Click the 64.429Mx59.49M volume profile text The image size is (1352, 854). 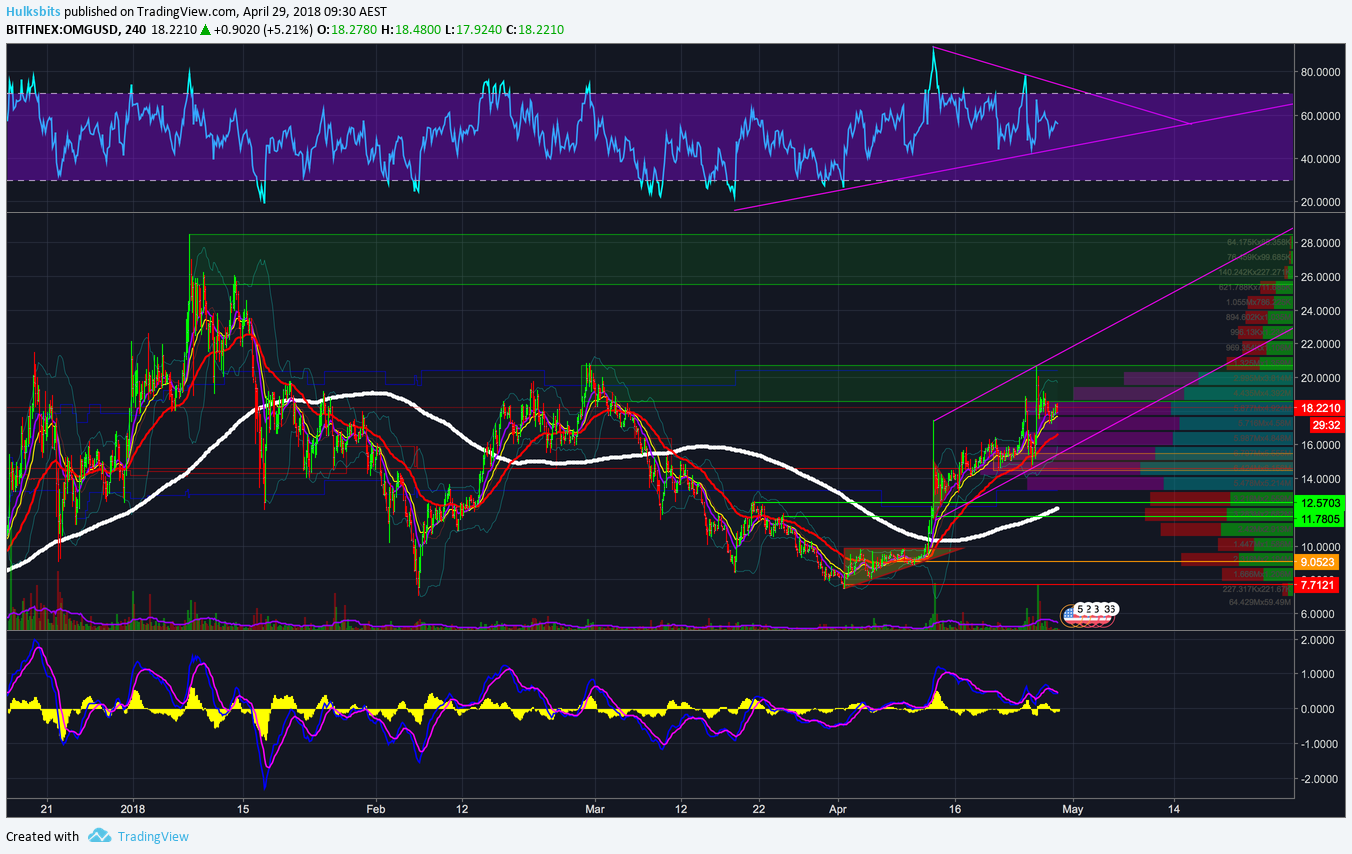[1260, 602]
